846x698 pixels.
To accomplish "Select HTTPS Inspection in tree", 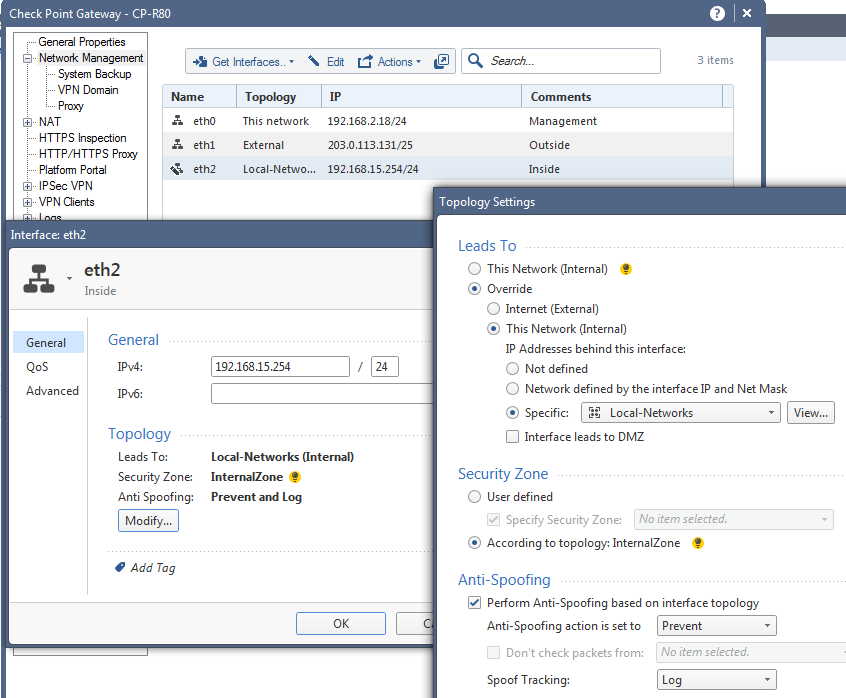I will pos(82,138).
